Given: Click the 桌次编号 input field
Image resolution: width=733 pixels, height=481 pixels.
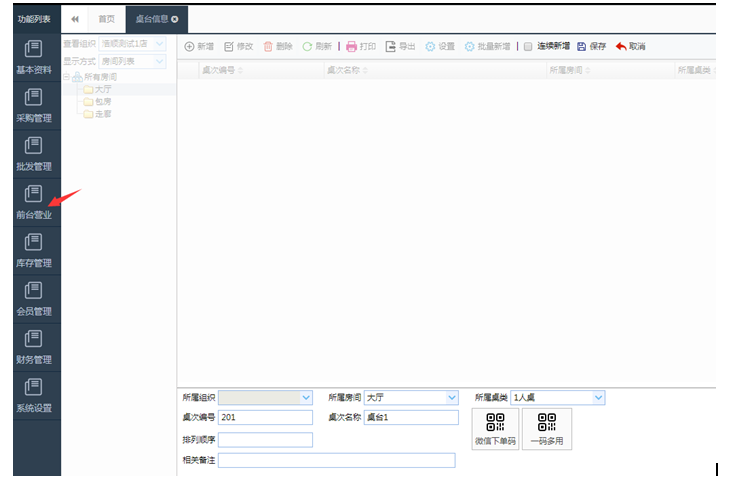Looking at the screenshot, I should pyautogui.click(x=265, y=417).
